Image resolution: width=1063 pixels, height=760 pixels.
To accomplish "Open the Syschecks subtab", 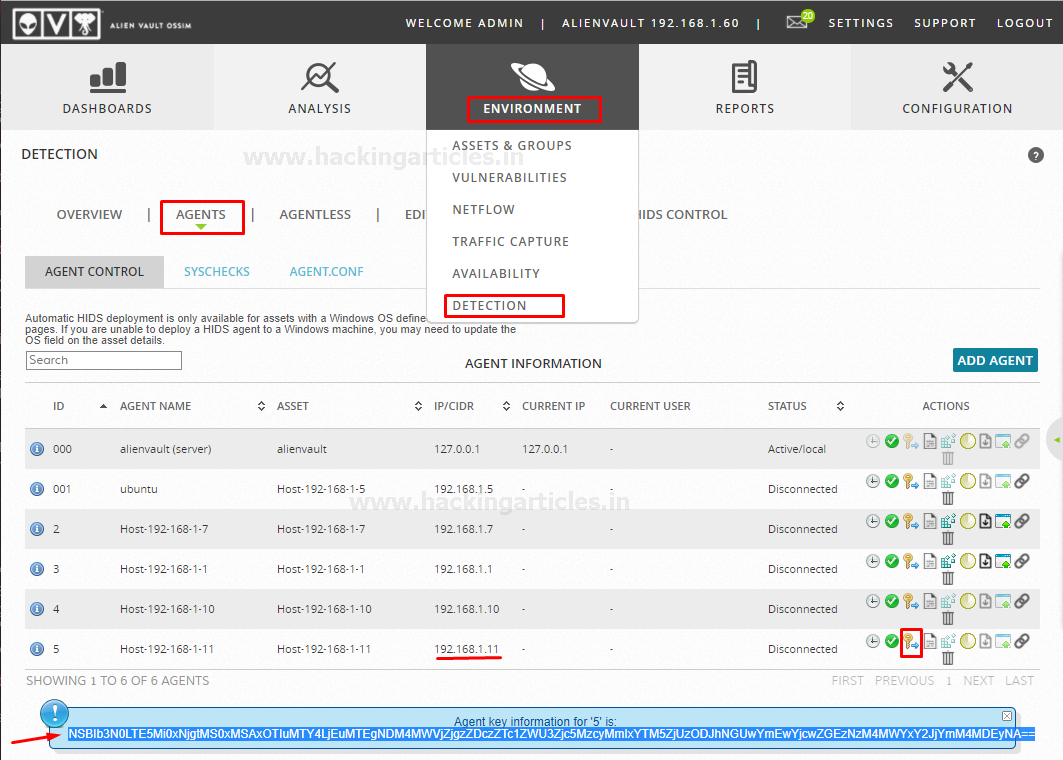I will pyautogui.click(x=217, y=272).
